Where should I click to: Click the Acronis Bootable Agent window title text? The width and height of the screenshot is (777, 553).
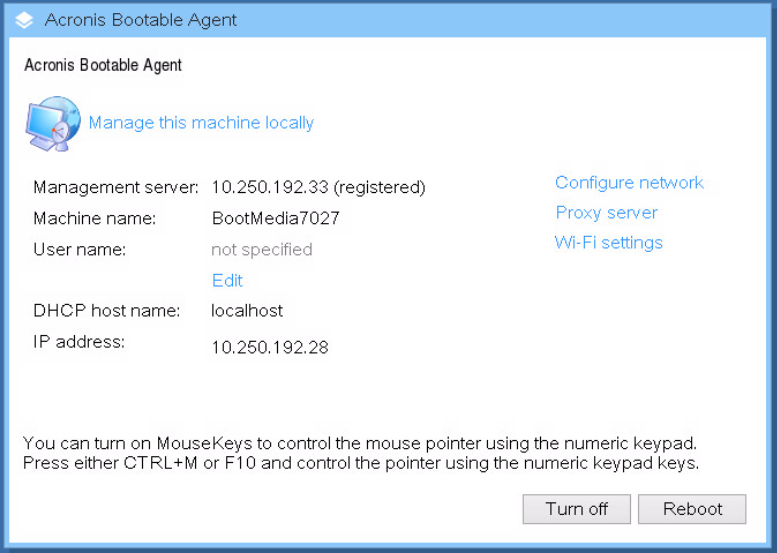pos(140,20)
